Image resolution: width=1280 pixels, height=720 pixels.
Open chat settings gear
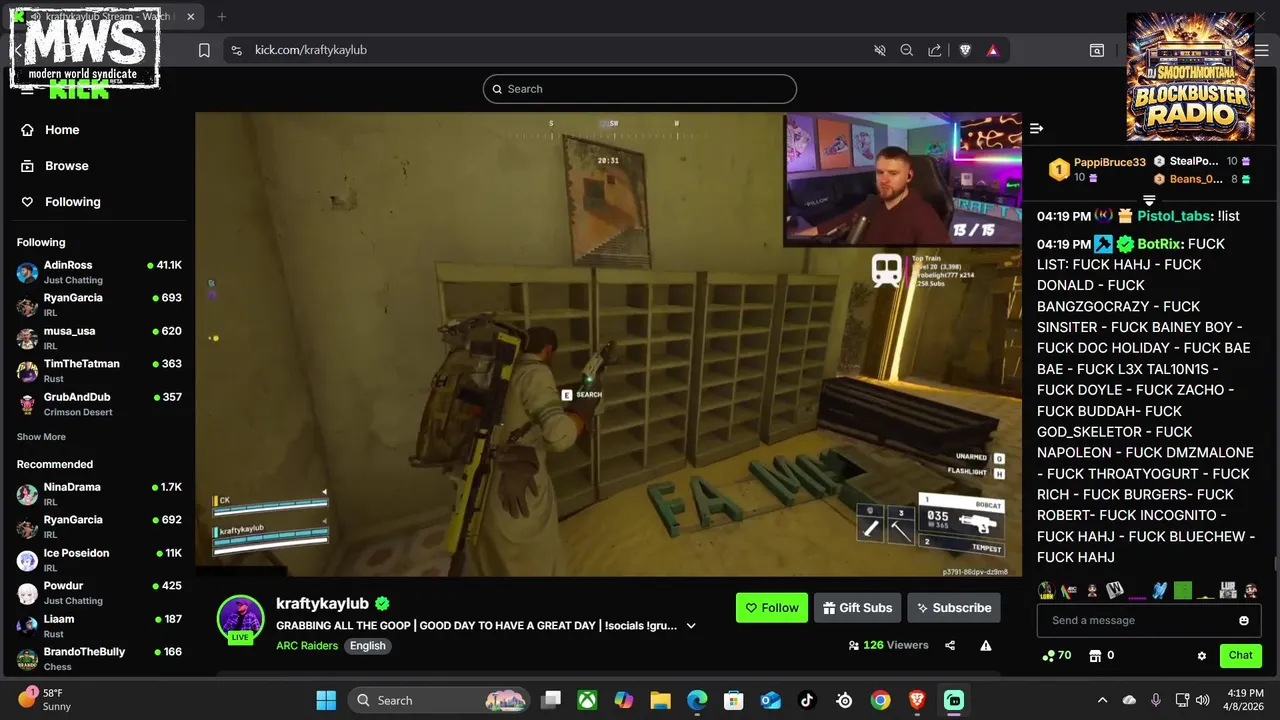tap(1202, 656)
